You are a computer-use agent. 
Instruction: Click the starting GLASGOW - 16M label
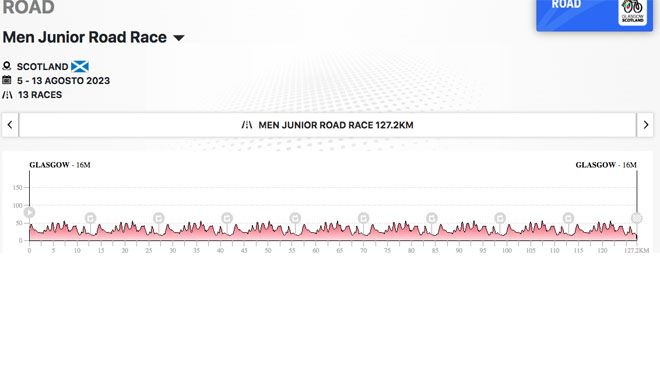pyautogui.click(x=60, y=165)
